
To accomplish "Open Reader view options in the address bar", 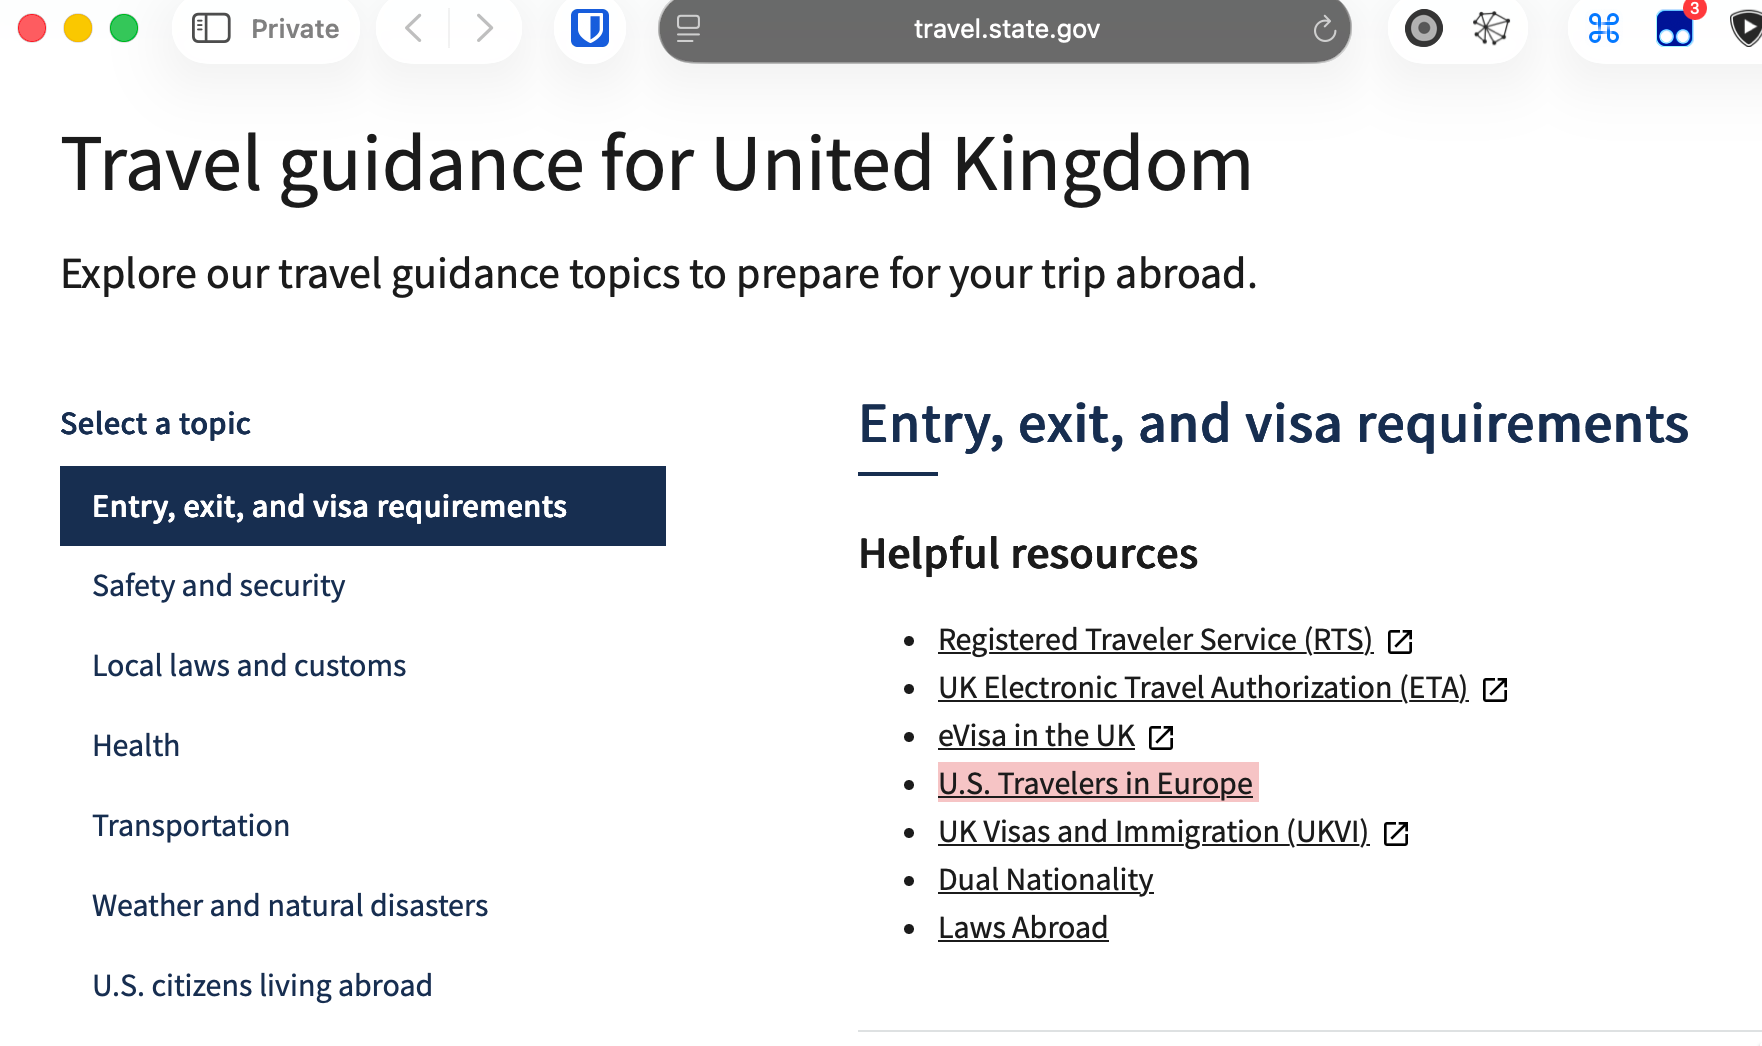I will coord(688,29).
